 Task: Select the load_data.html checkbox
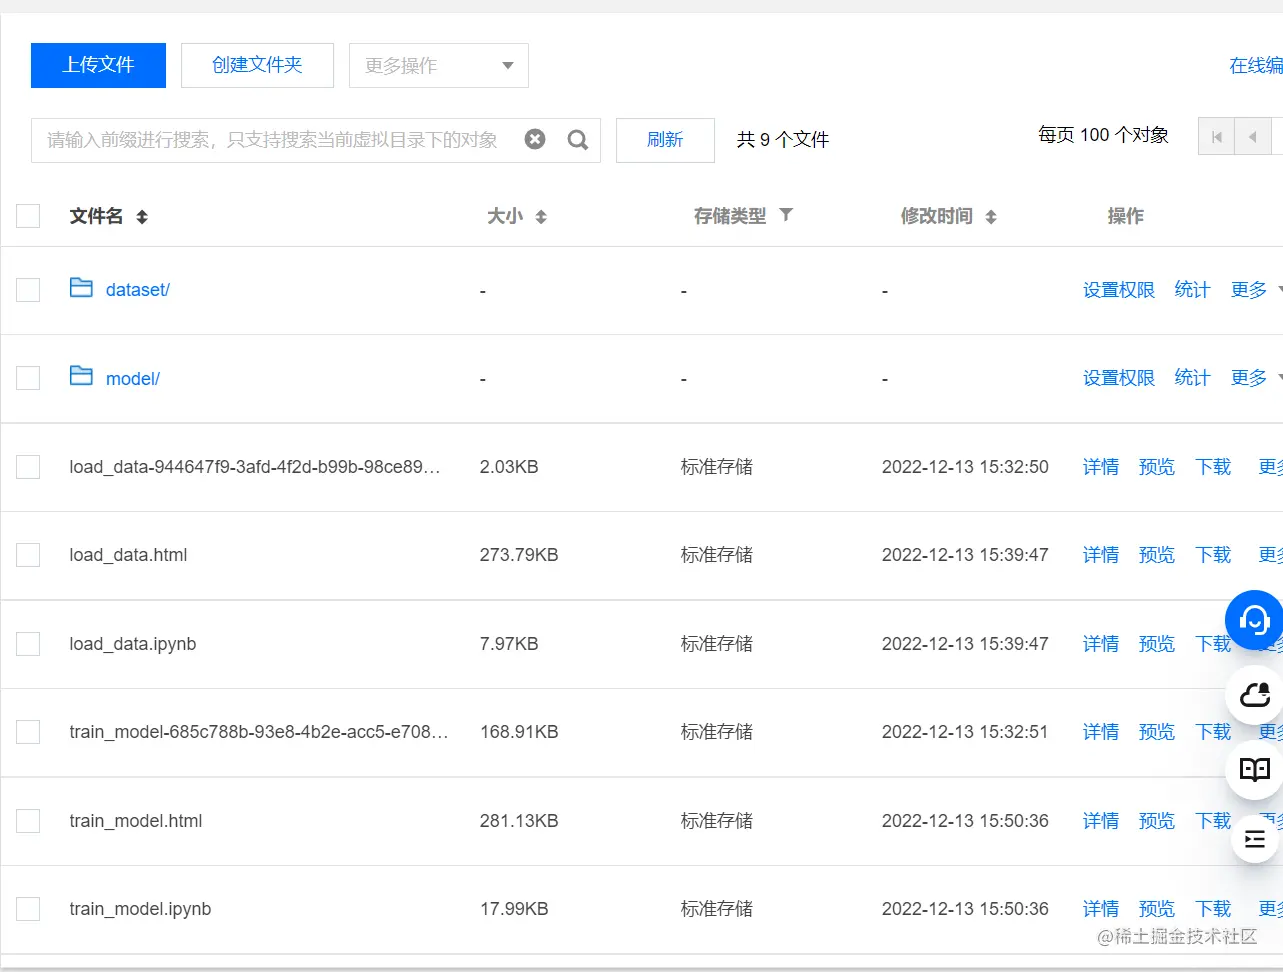coord(28,555)
